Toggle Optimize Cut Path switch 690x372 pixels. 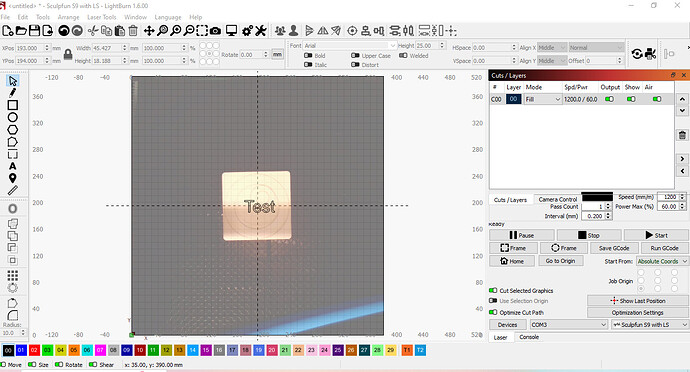point(493,312)
